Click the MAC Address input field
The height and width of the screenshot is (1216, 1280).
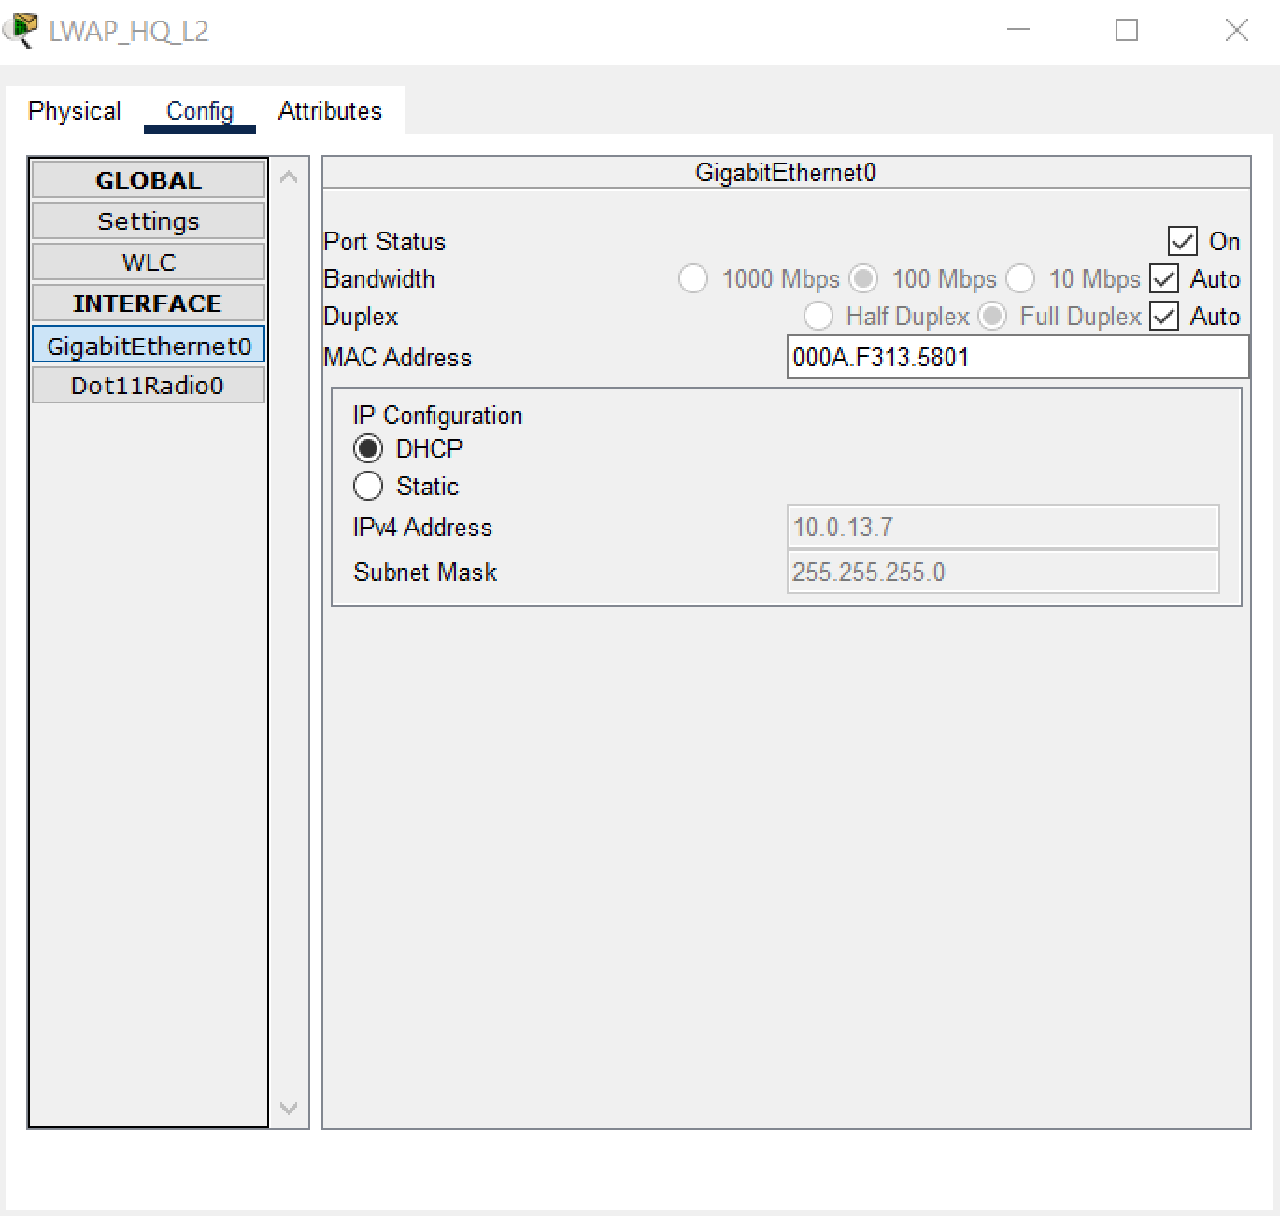point(1017,357)
